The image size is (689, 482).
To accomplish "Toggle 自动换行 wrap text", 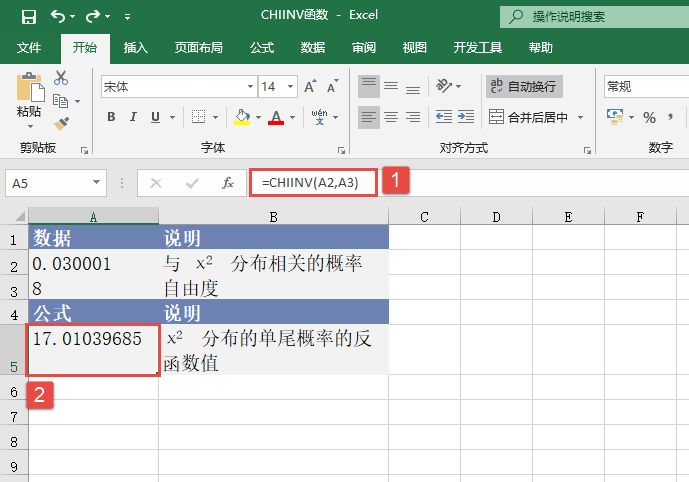I will tap(524, 86).
